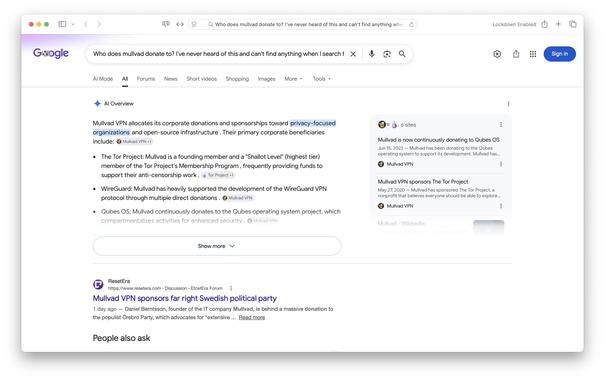Clear the Google search query
The height and width of the screenshot is (380, 605).
click(x=353, y=54)
